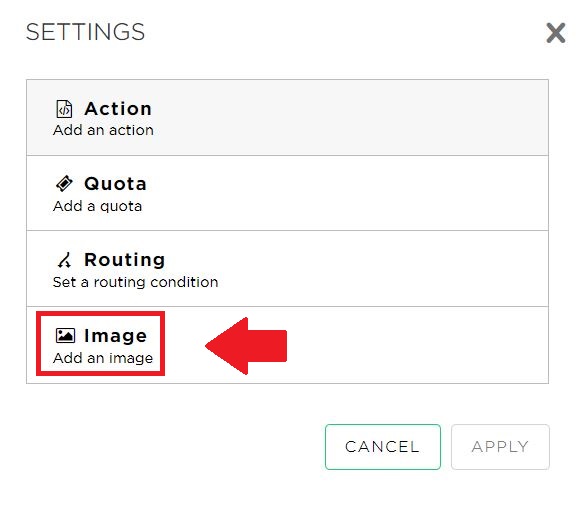
Task: Choose 'Set a routing condition' option
Action: [x=135, y=282]
